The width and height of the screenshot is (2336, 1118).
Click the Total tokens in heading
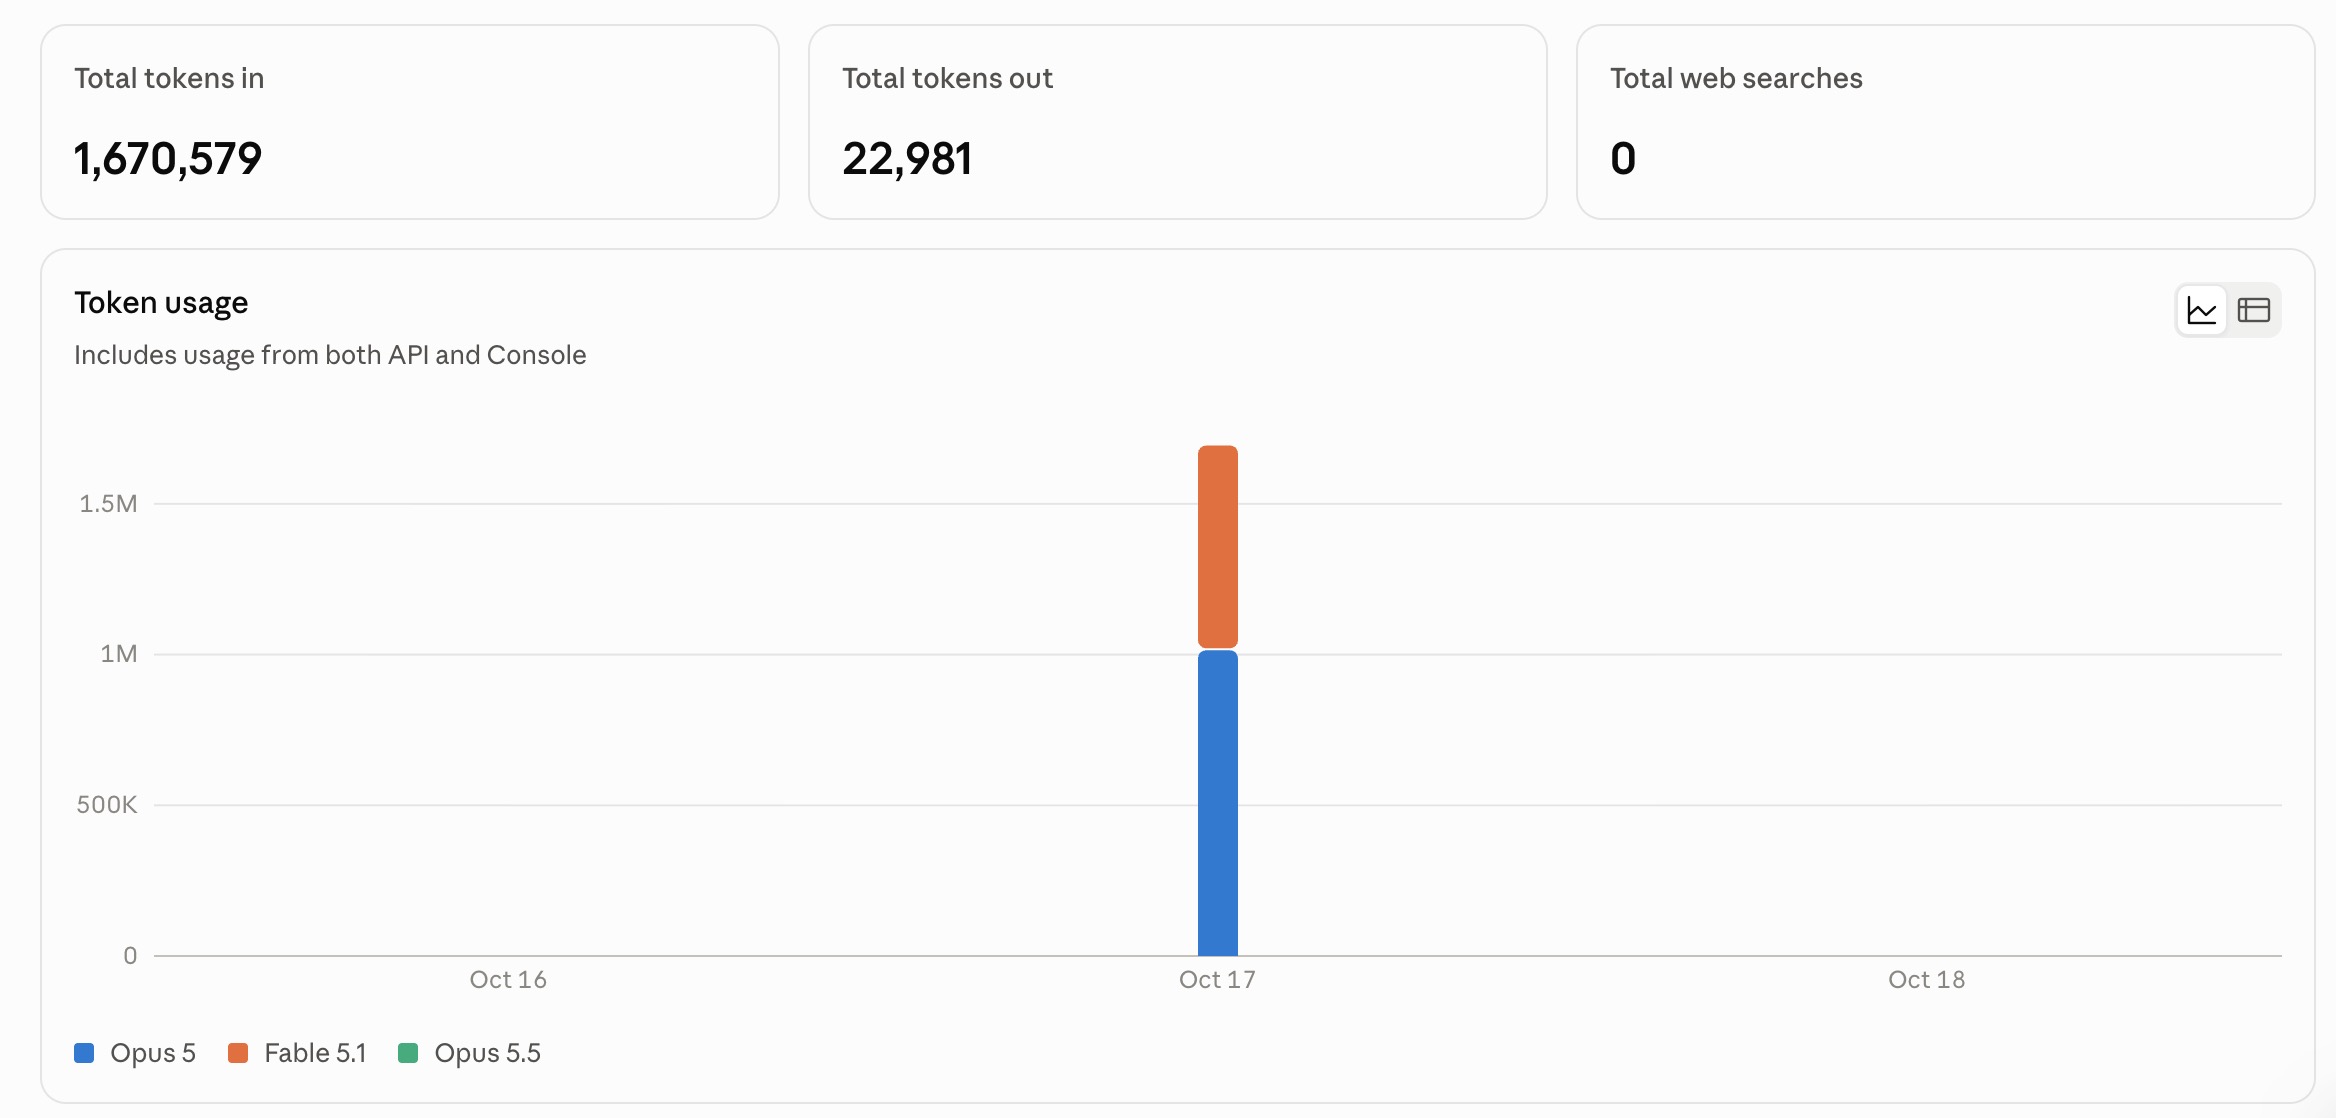tap(169, 79)
